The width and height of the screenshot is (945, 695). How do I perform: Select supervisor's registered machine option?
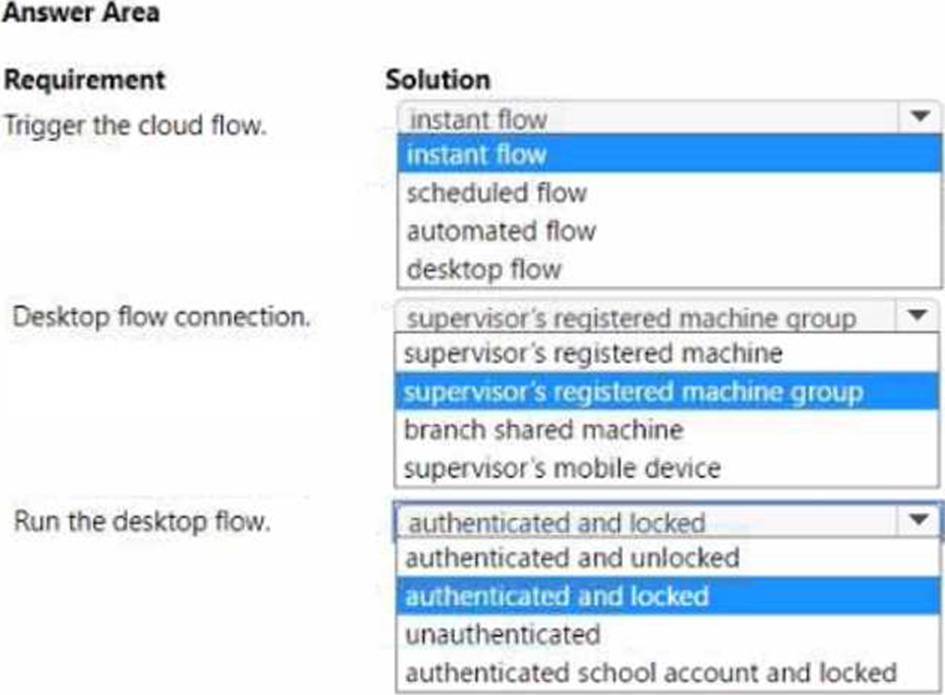(x=667, y=353)
